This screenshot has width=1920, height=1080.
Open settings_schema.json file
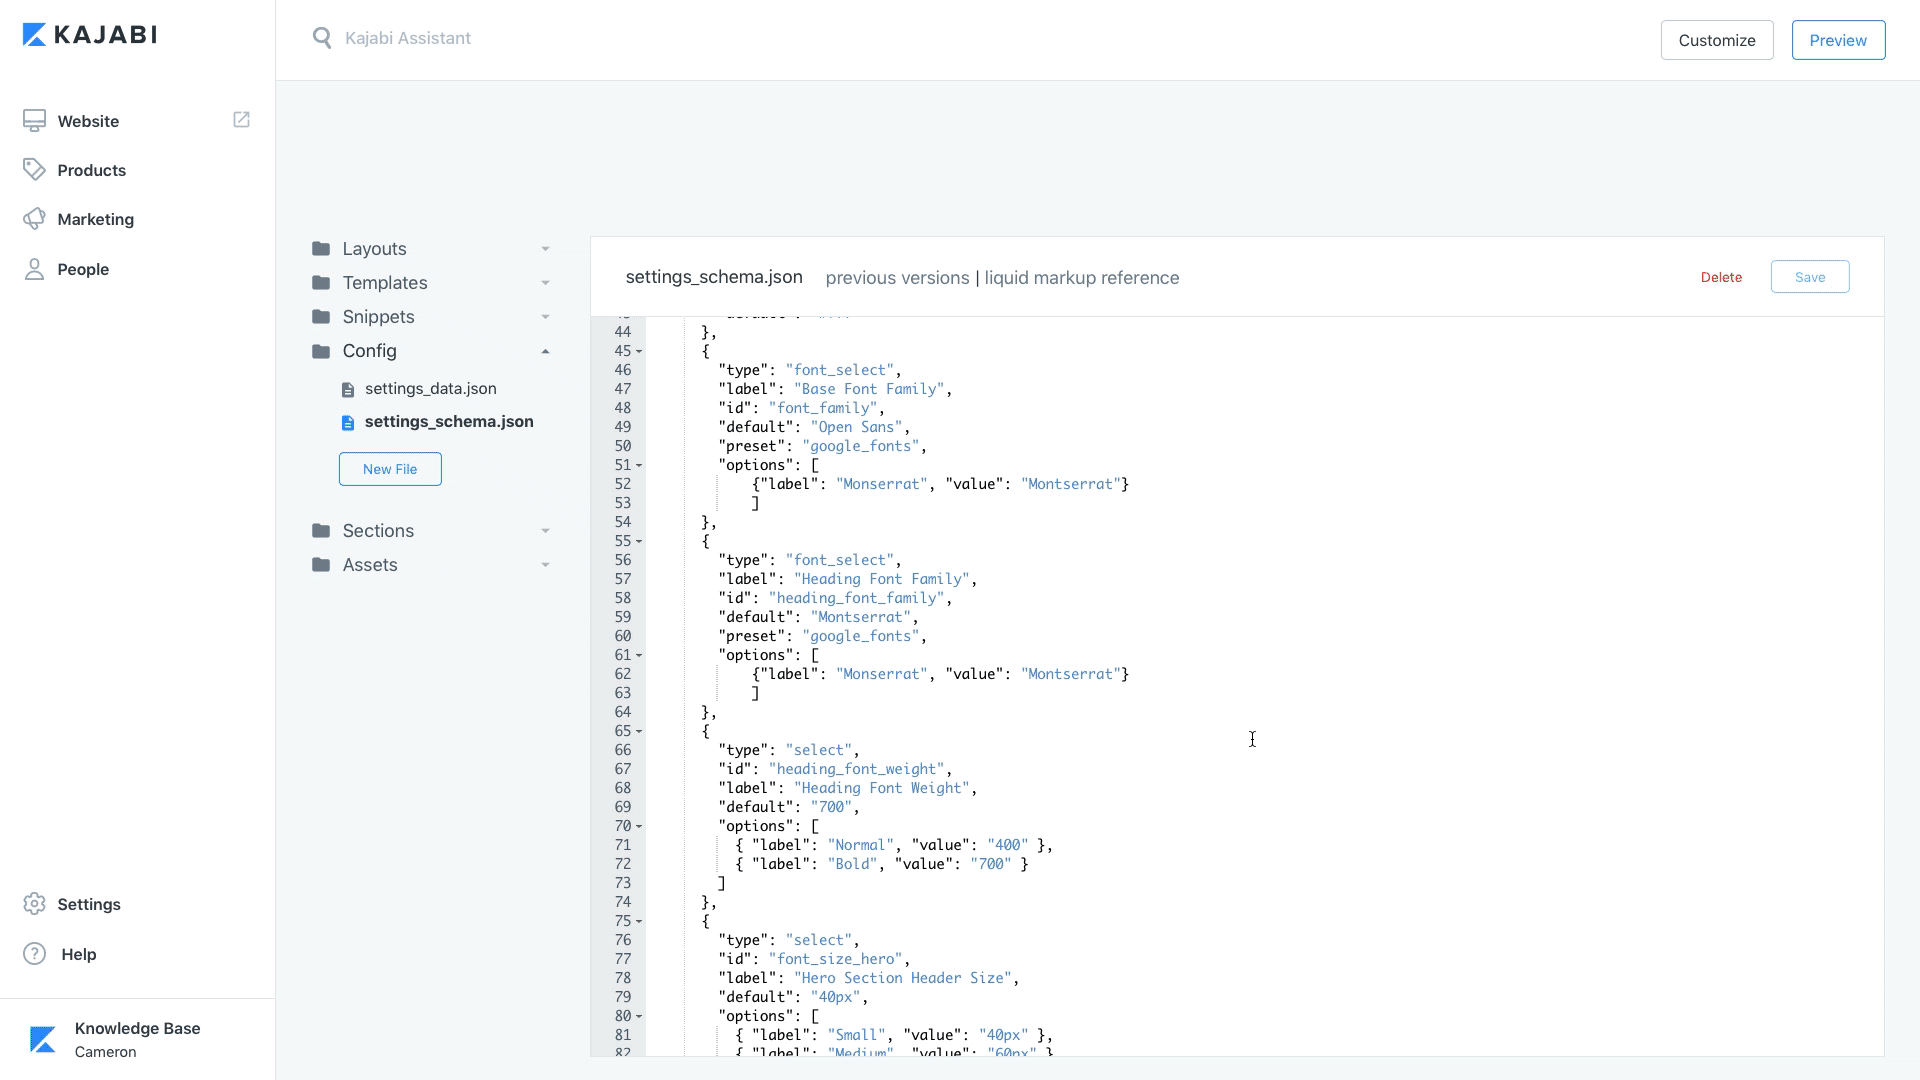coord(448,422)
